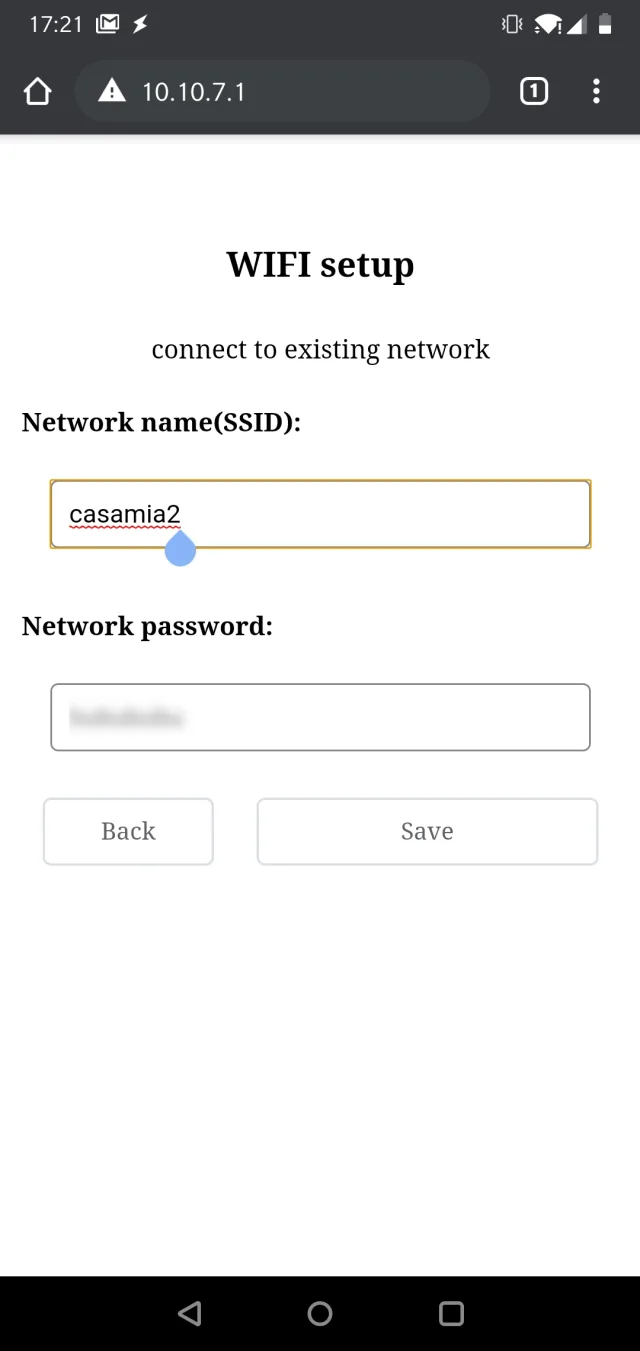Tap the Android back navigation triangle
Viewport: 640px width, 1351px height.
coord(189,1314)
